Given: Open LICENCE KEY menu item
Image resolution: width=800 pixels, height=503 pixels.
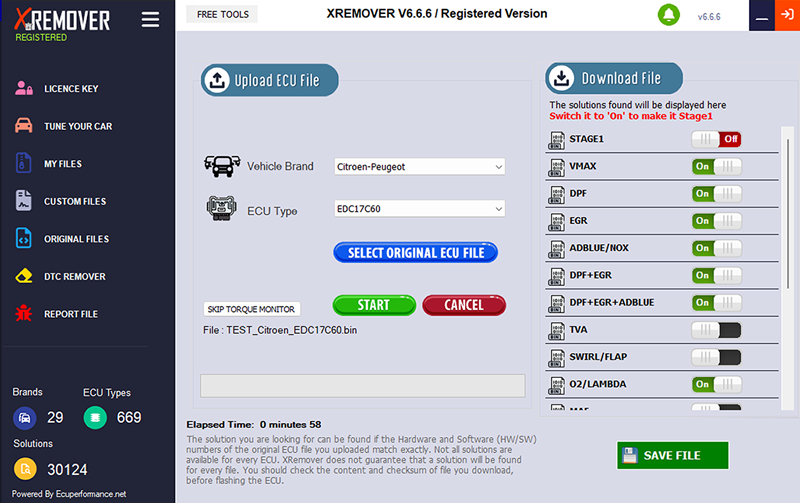Looking at the screenshot, I should tap(71, 89).
